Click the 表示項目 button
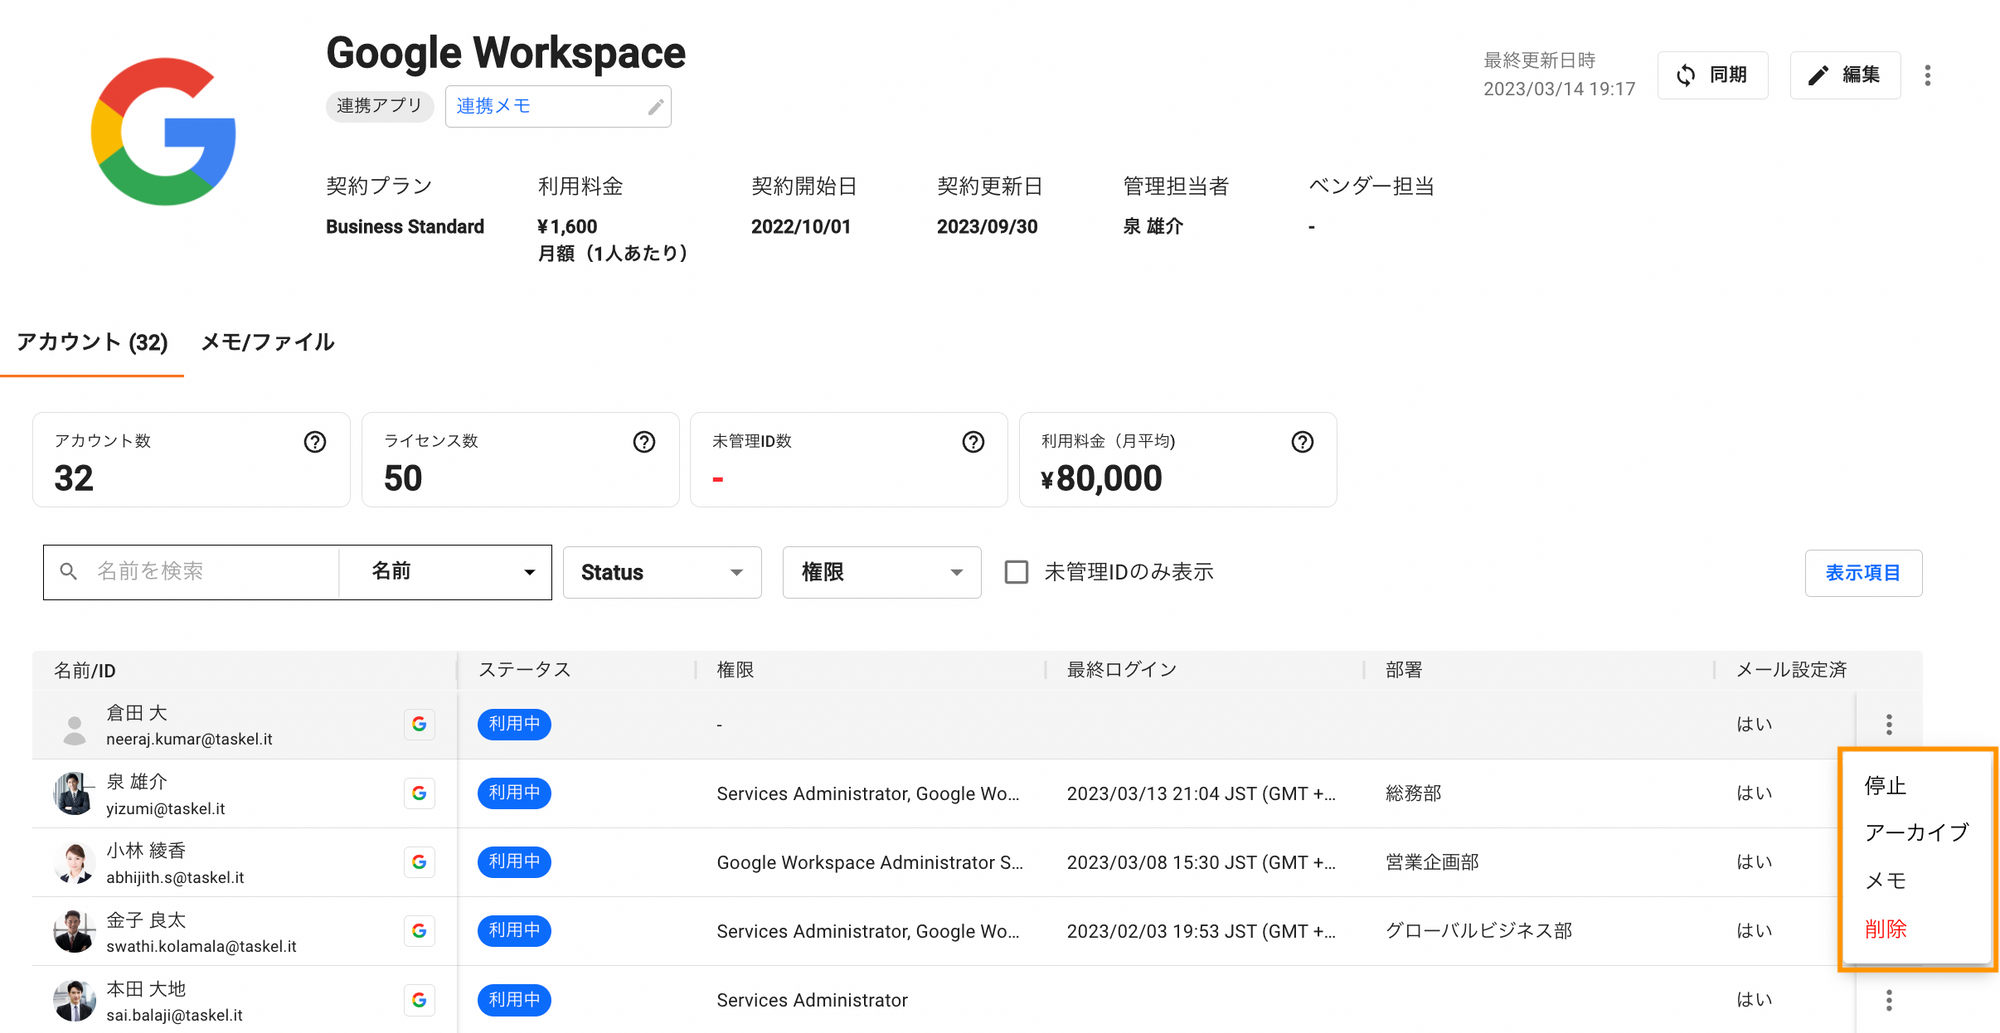 [1863, 573]
